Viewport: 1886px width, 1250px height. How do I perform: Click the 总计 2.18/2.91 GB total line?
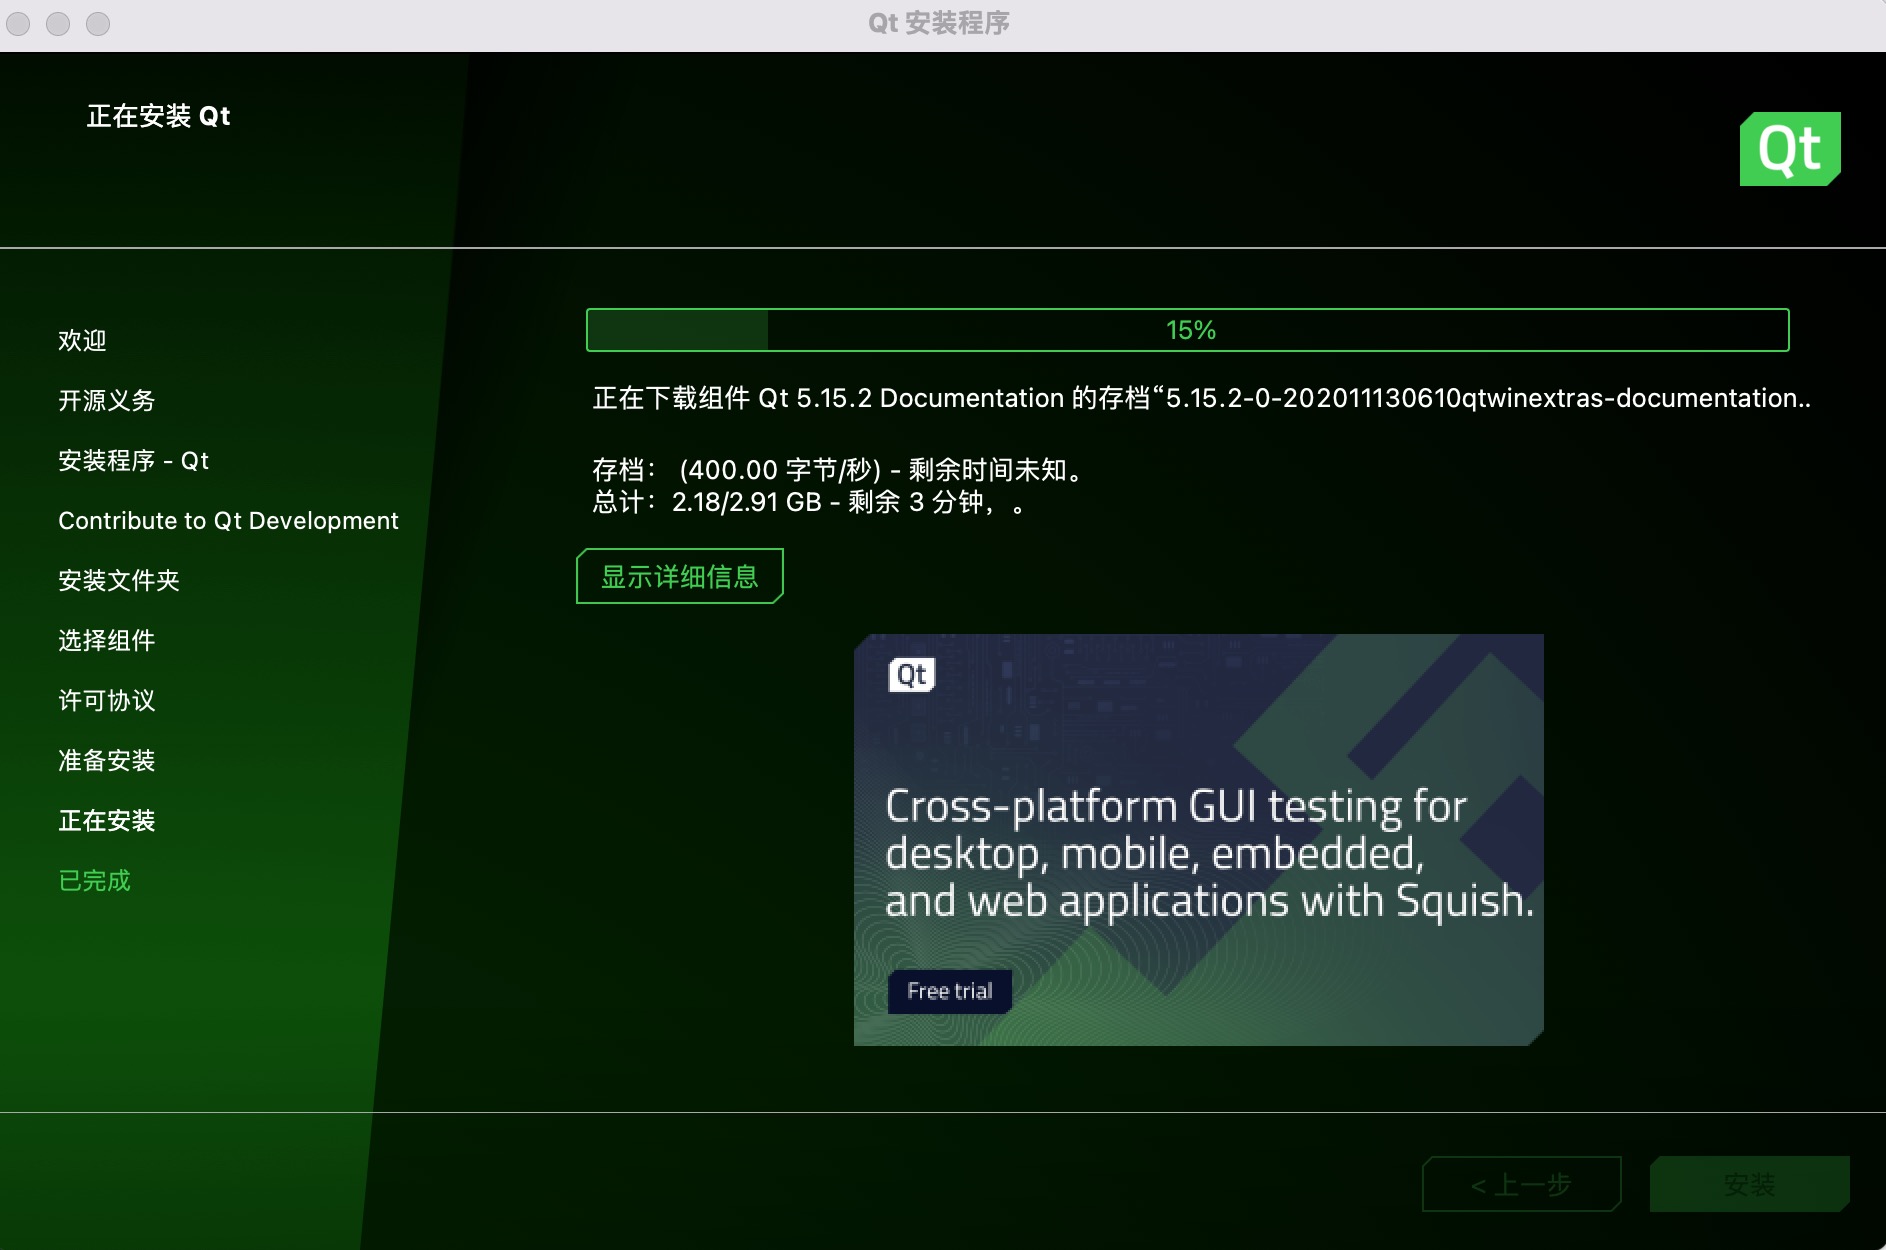click(808, 502)
